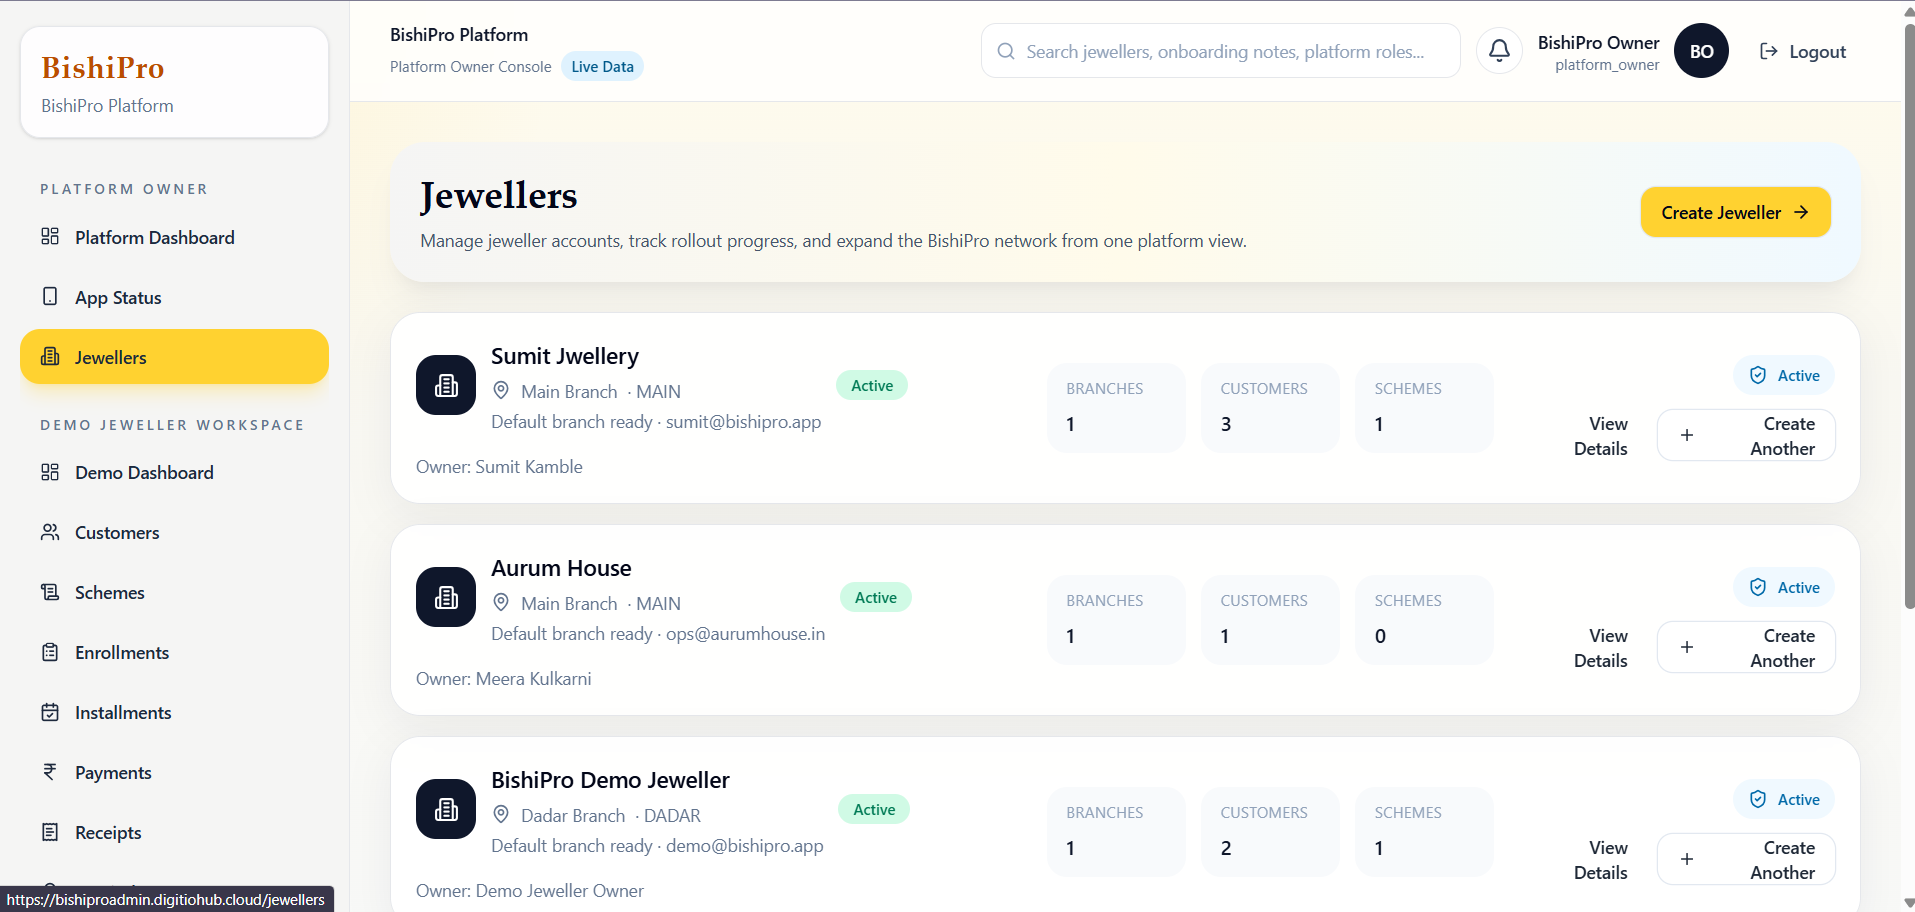Screen dimensions: 1915x912
Task: Click the Aurum House building icon
Action: click(446, 597)
